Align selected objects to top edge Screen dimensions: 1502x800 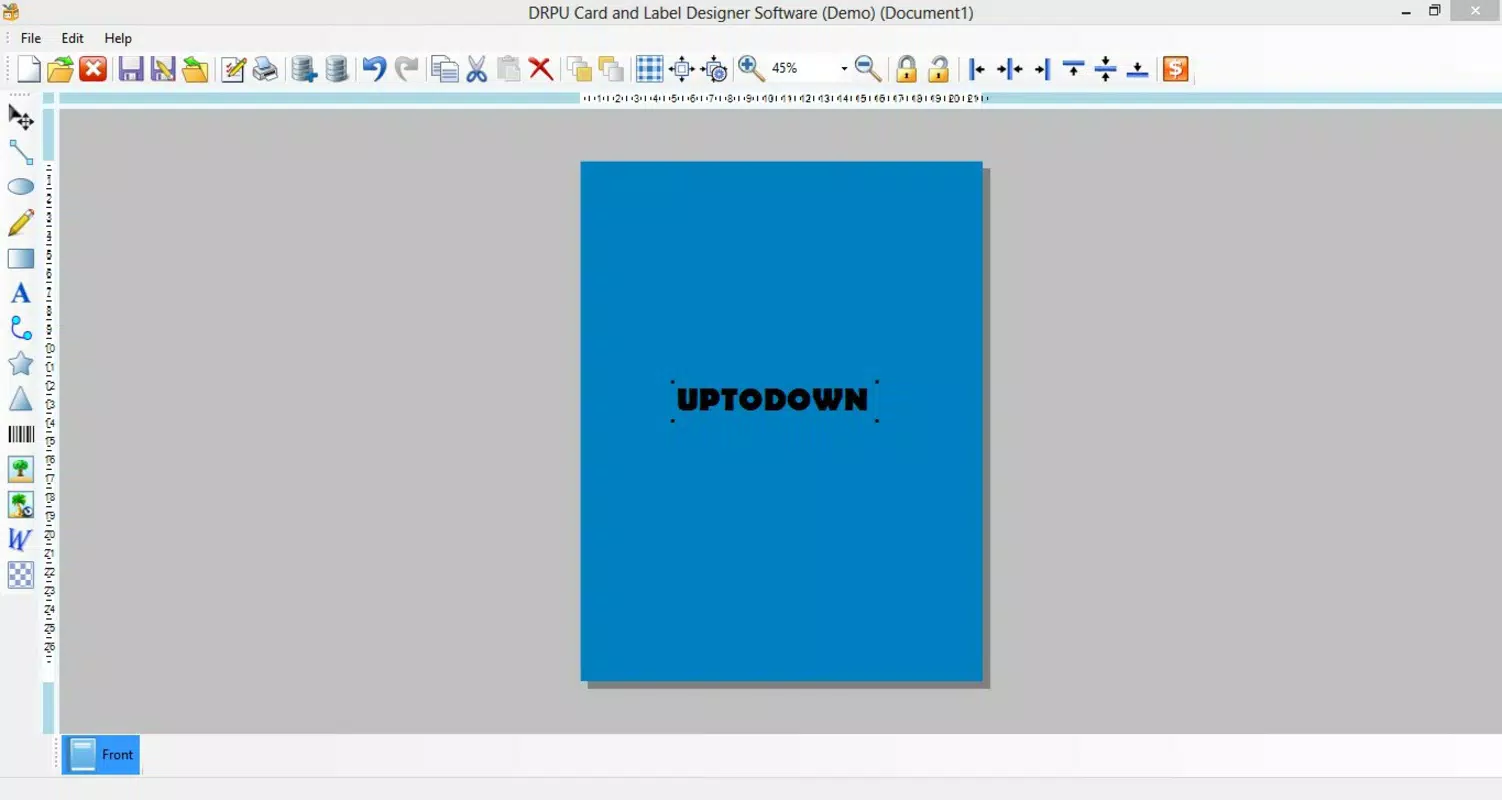1074,69
